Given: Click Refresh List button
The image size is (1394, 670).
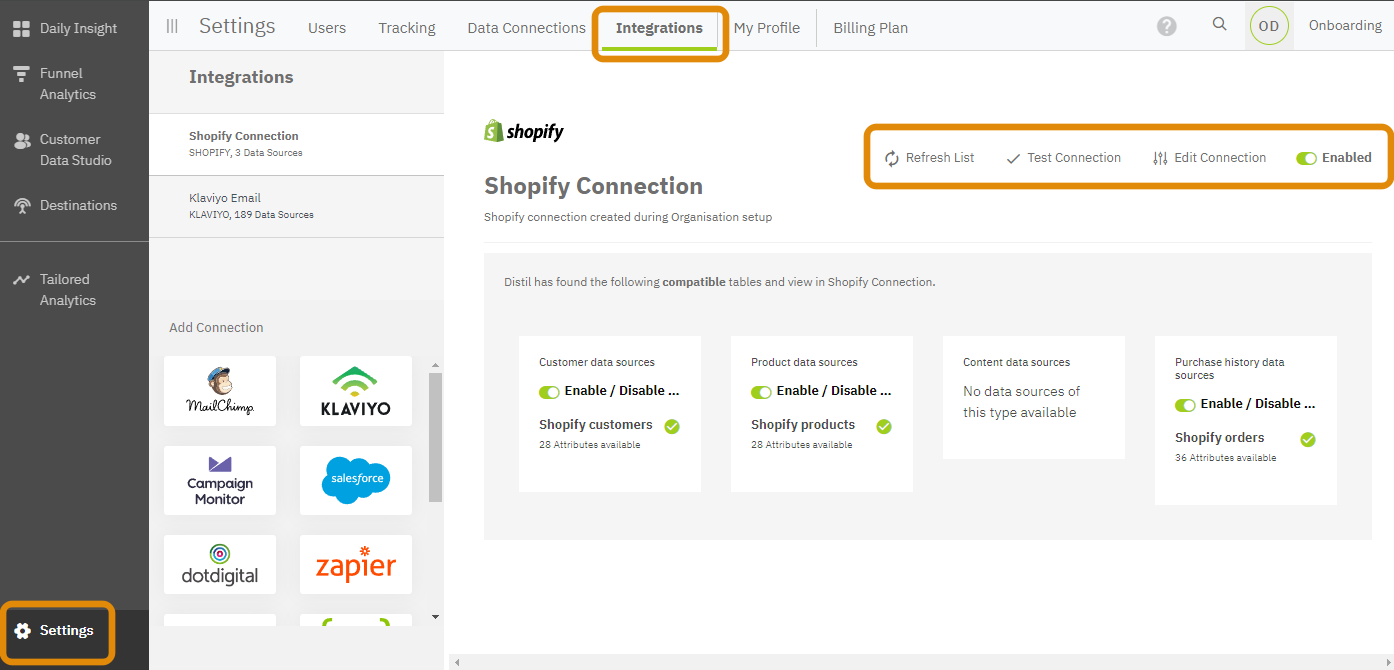Looking at the screenshot, I should (929, 158).
